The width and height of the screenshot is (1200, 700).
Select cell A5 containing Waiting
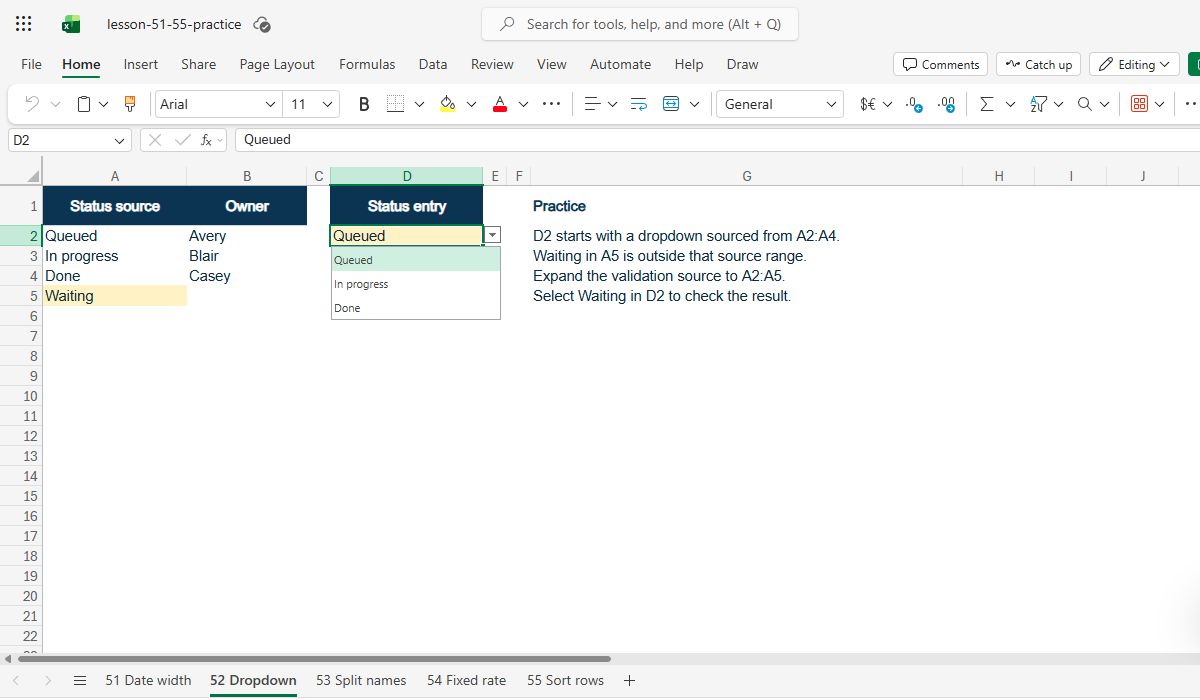click(x=115, y=296)
